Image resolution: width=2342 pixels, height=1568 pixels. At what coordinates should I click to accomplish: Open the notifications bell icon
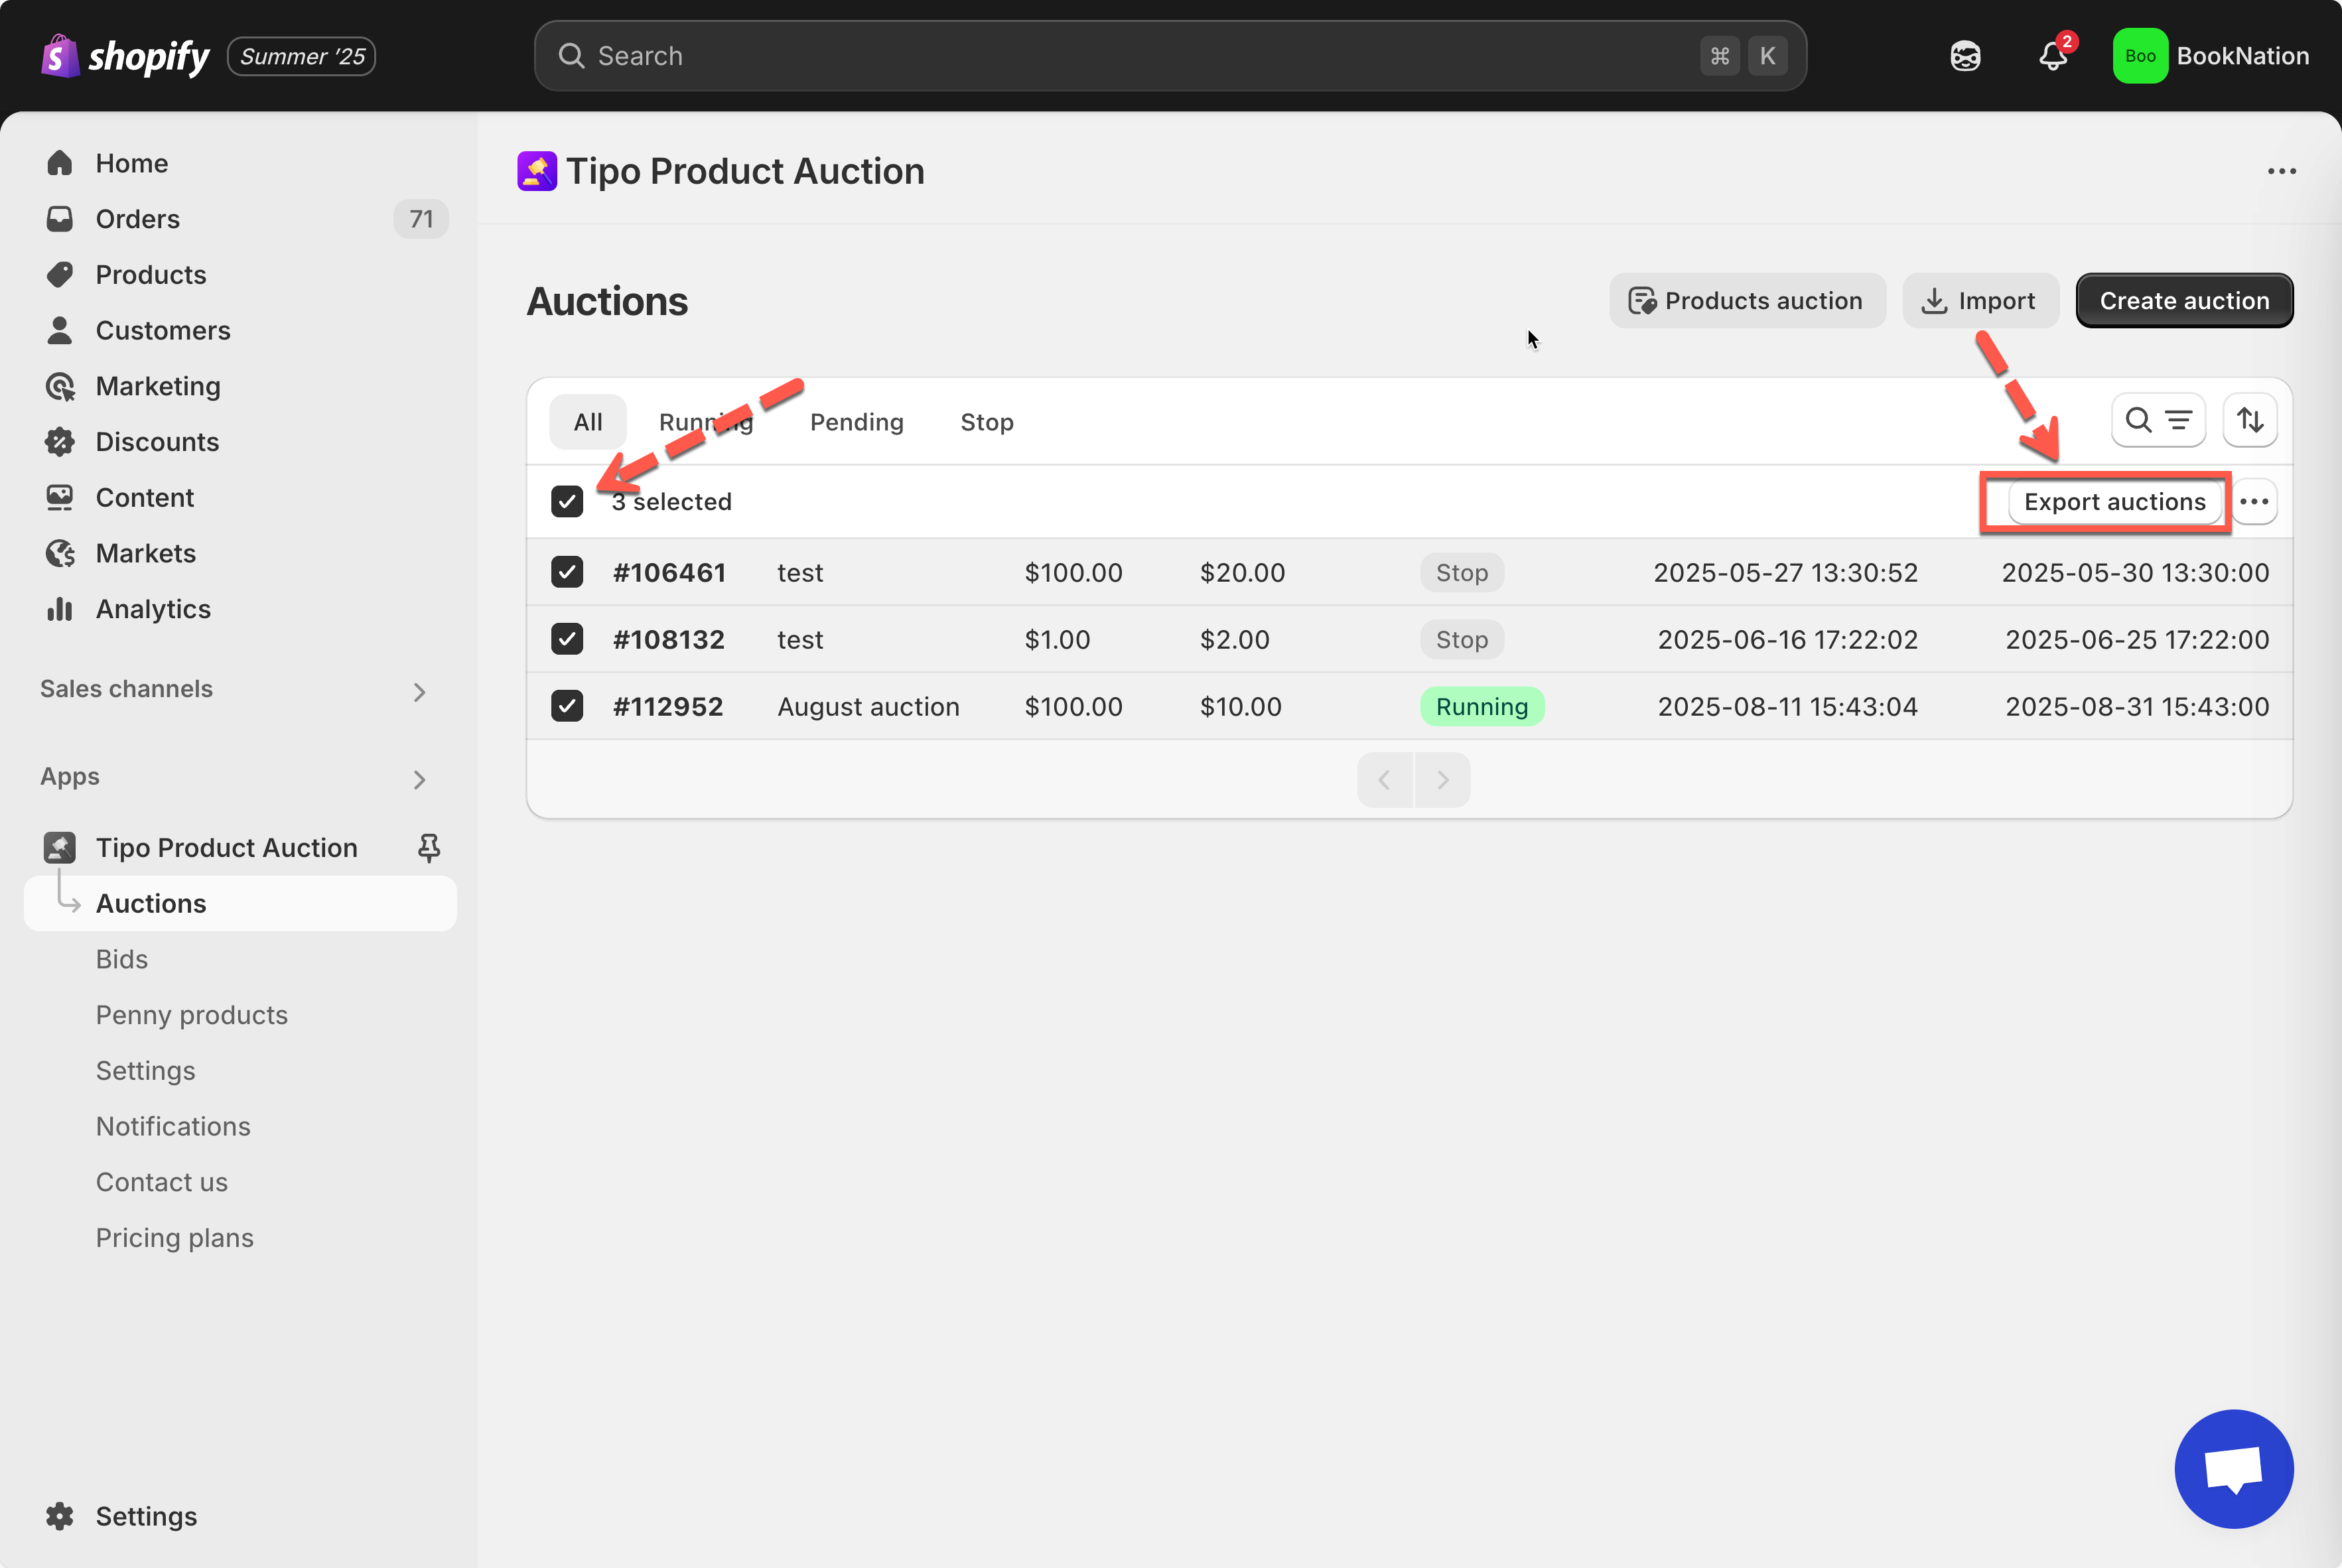click(2052, 56)
